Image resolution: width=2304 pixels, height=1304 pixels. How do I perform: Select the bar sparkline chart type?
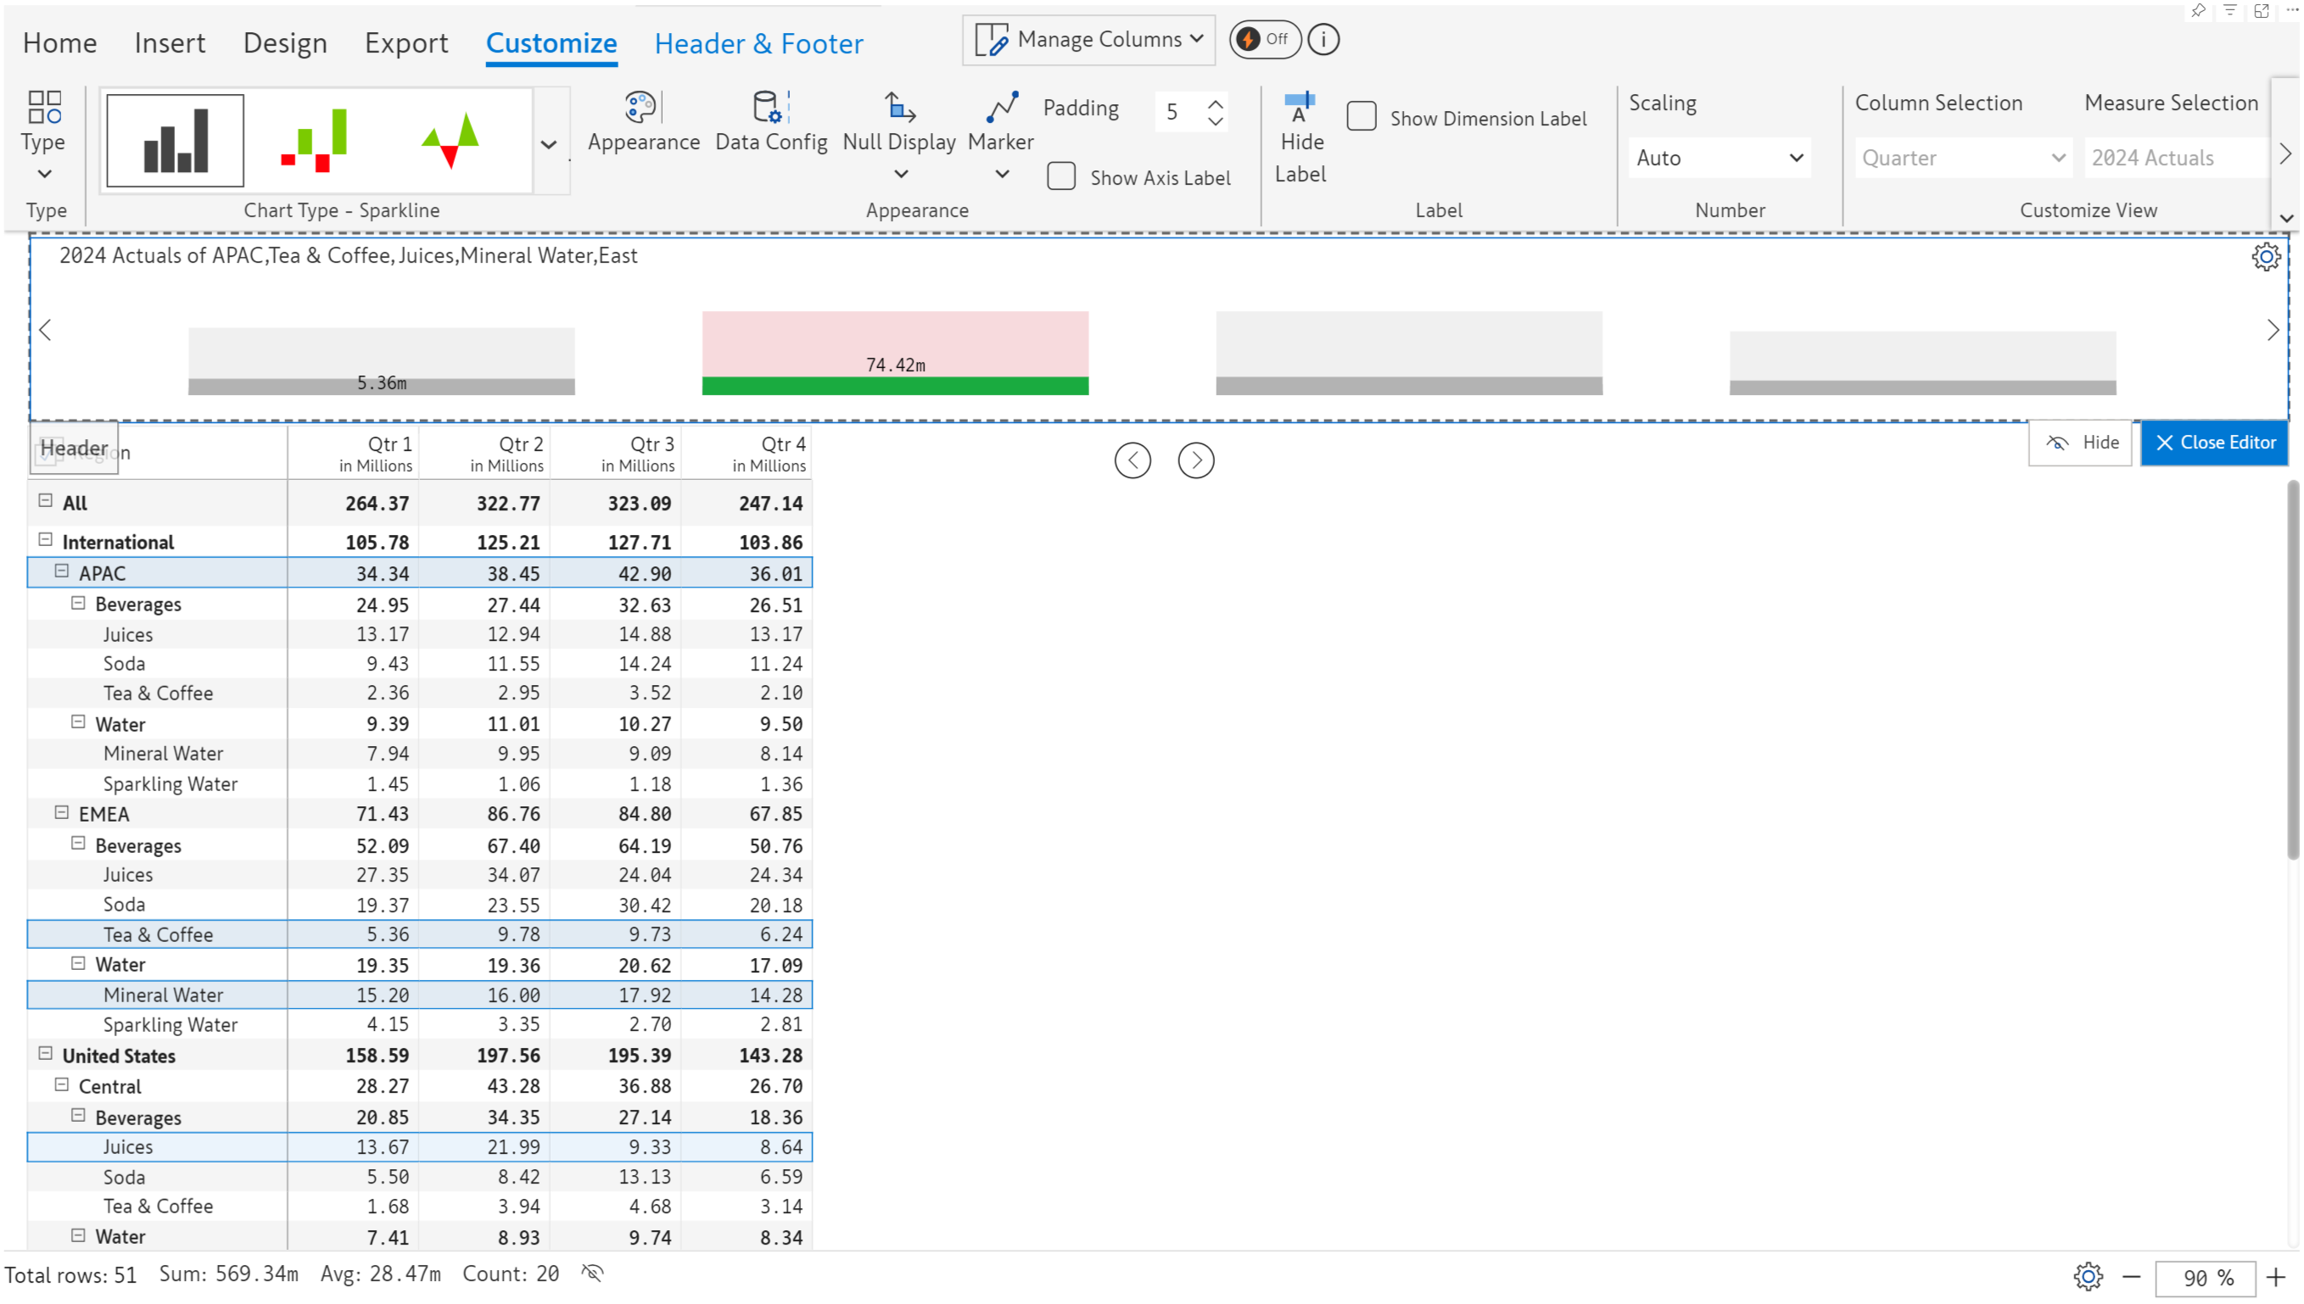tap(175, 141)
